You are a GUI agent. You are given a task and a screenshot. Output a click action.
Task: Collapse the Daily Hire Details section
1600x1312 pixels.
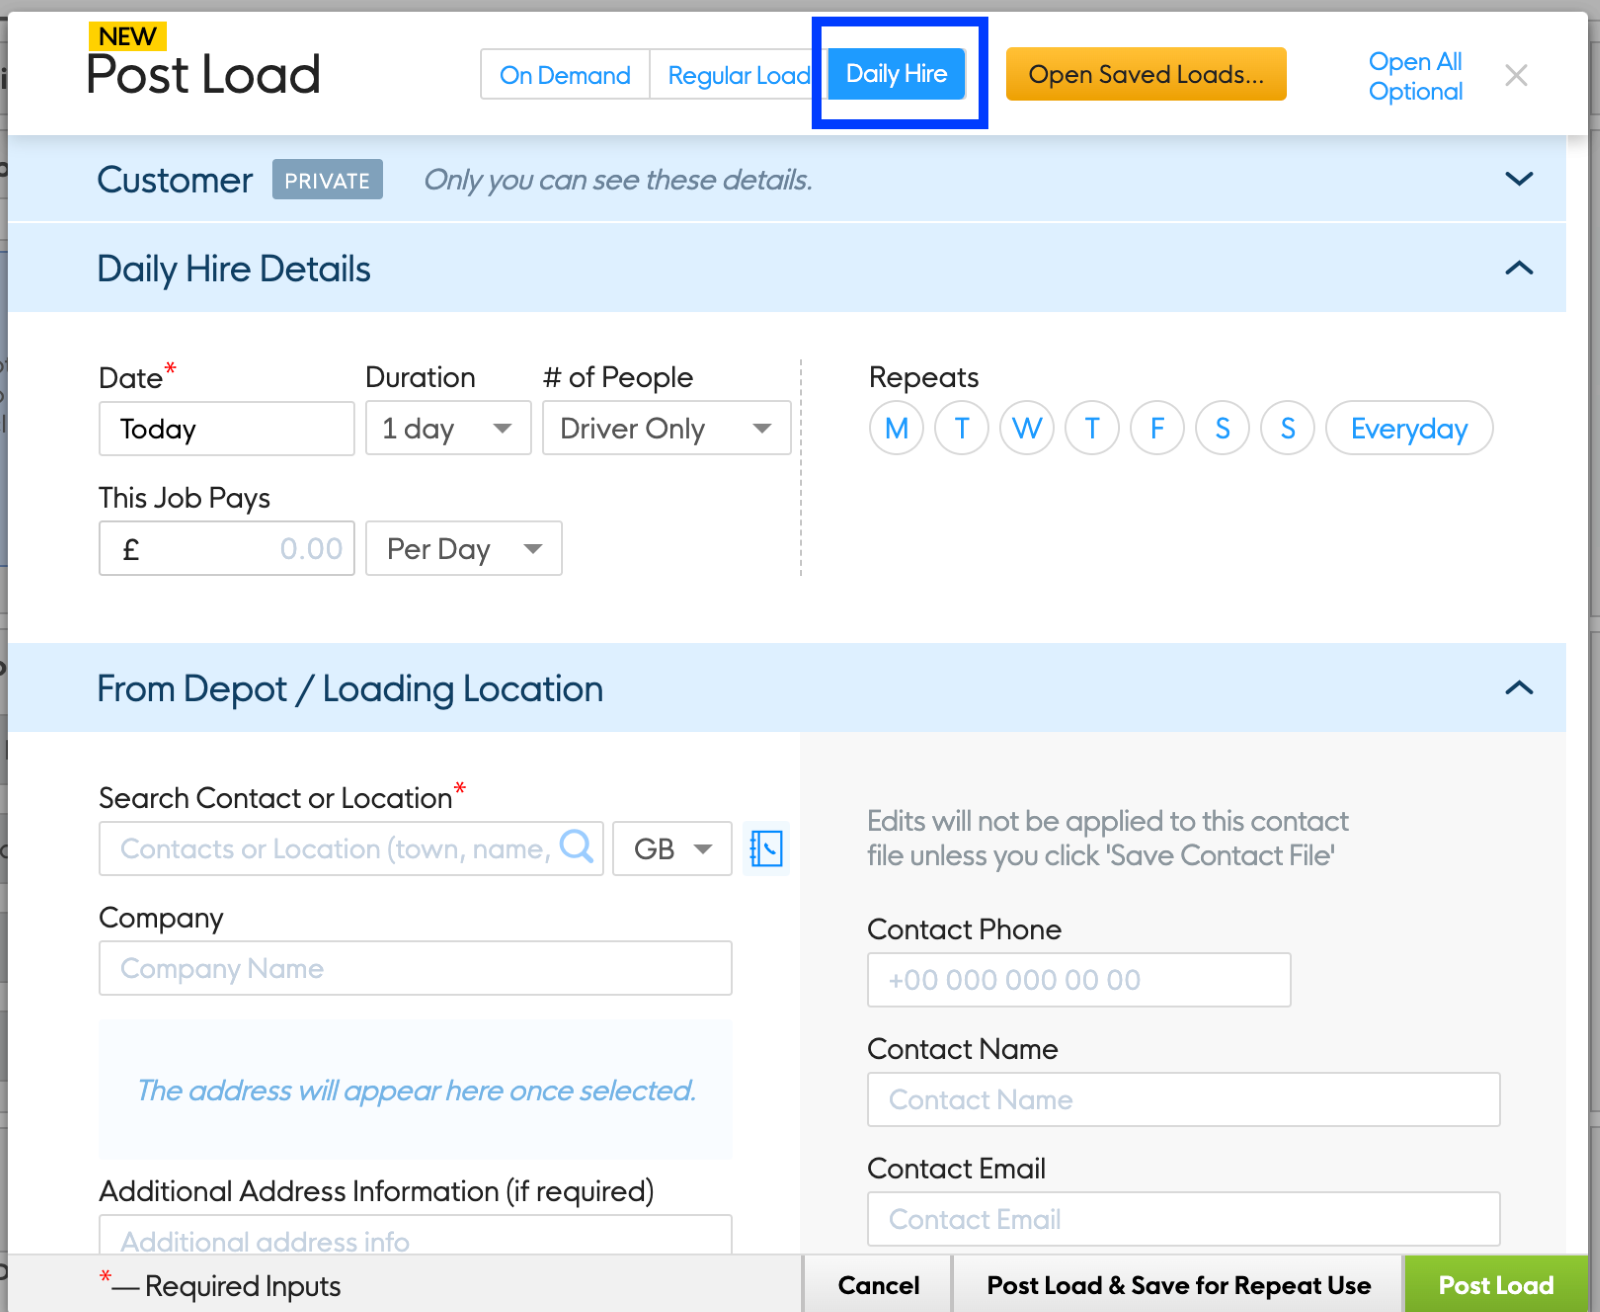(1519, 268)
